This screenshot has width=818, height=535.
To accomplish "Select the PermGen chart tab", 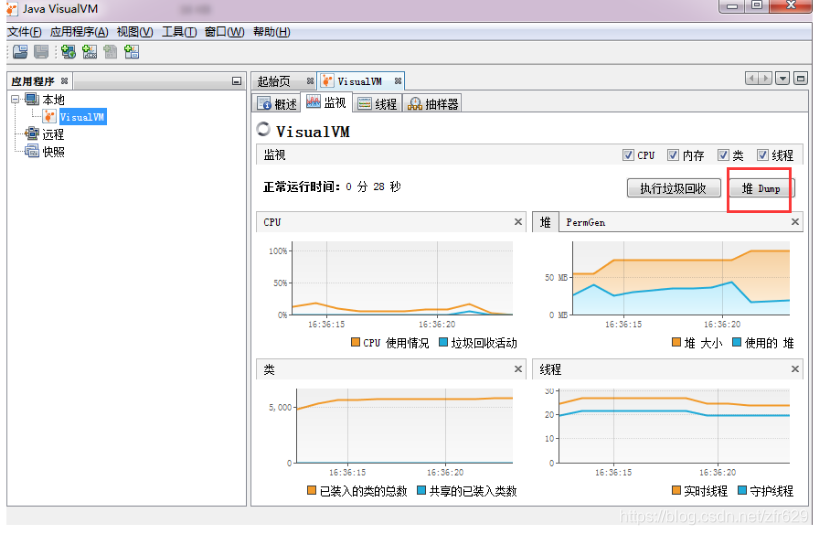I will click(x=585, y=223).
